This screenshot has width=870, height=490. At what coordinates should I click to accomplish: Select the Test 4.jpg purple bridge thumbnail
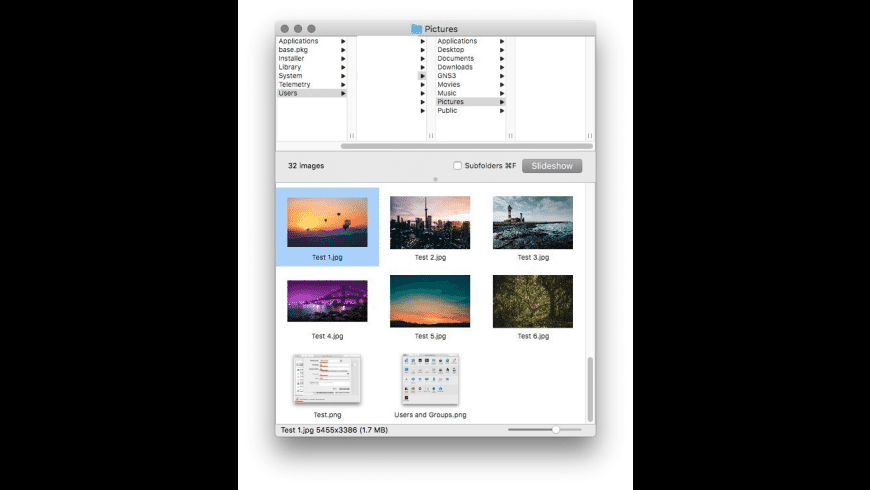tap(327, 301)
